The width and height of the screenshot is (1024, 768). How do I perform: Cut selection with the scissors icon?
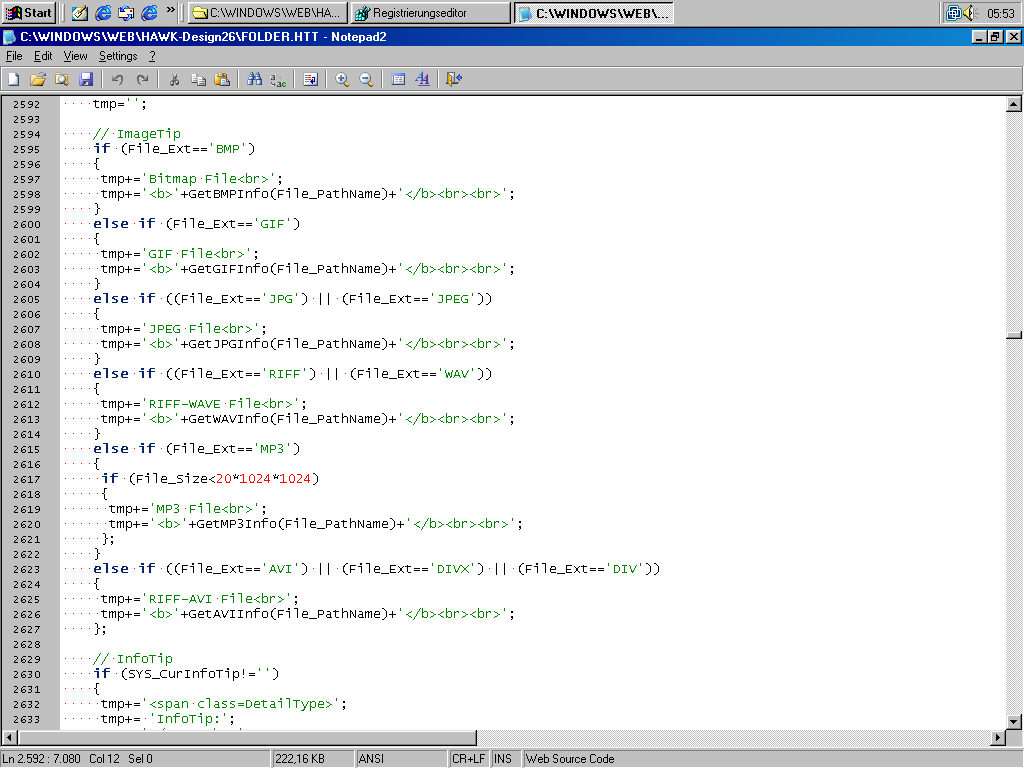174,79
